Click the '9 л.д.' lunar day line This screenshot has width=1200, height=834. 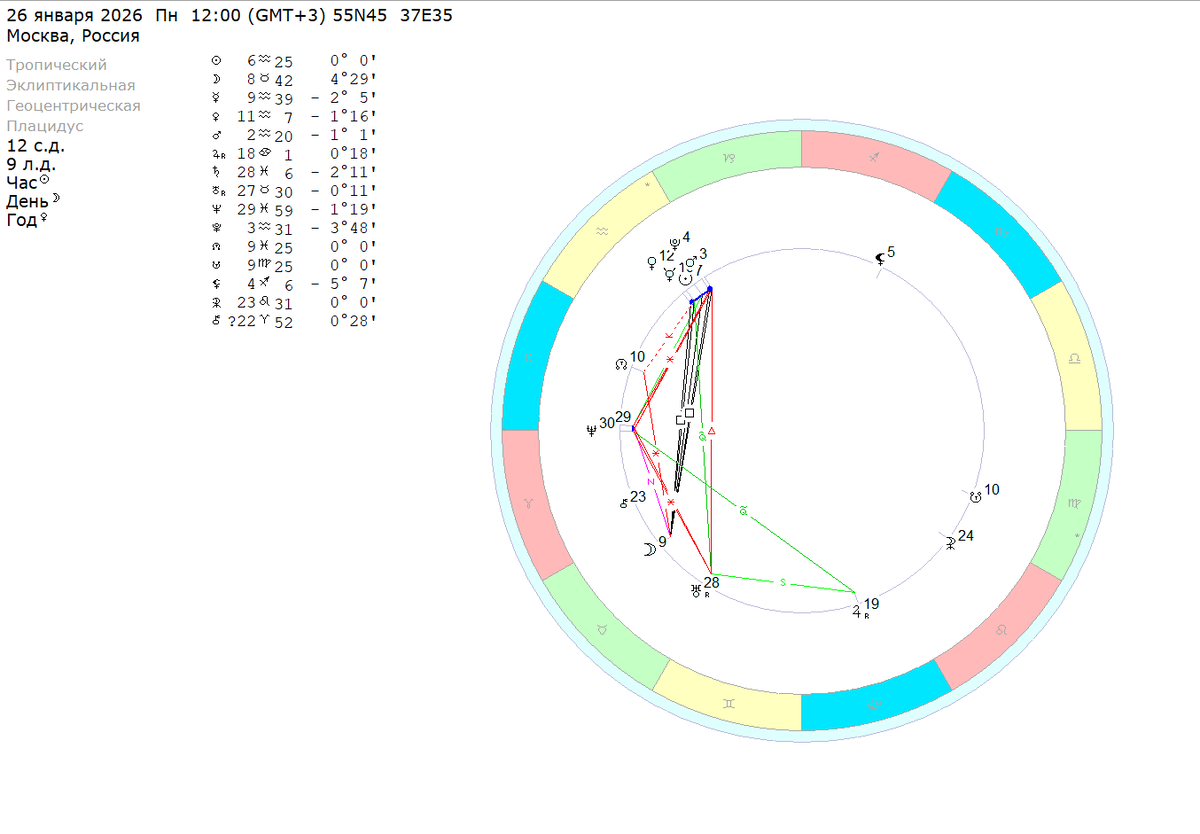tap(31, 164)
